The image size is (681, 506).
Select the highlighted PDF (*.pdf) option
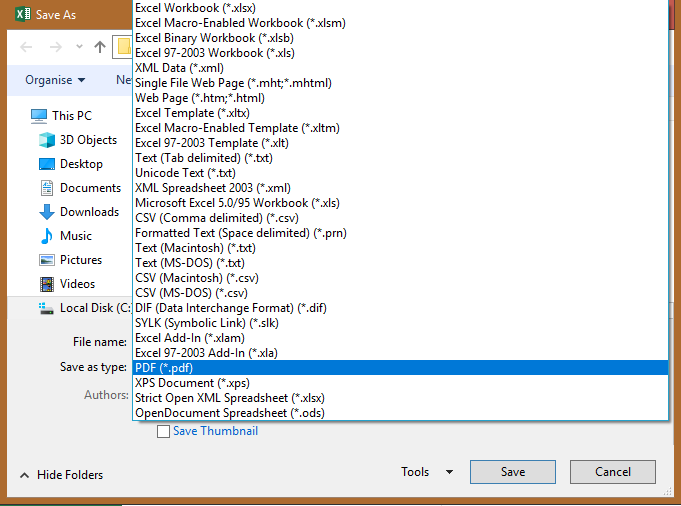pos(400,368)
